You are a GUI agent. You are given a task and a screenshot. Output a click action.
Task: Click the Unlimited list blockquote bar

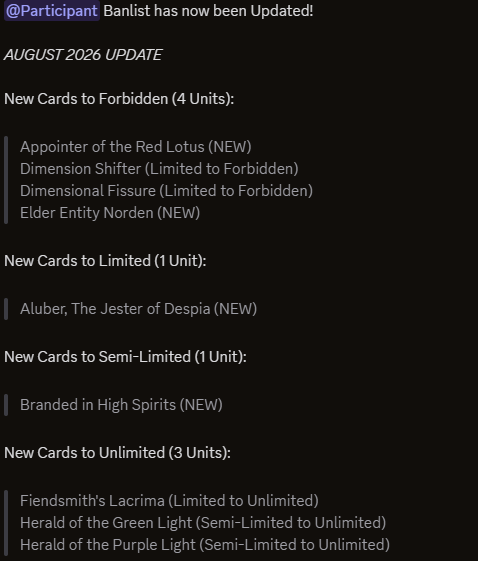[6, 523]
